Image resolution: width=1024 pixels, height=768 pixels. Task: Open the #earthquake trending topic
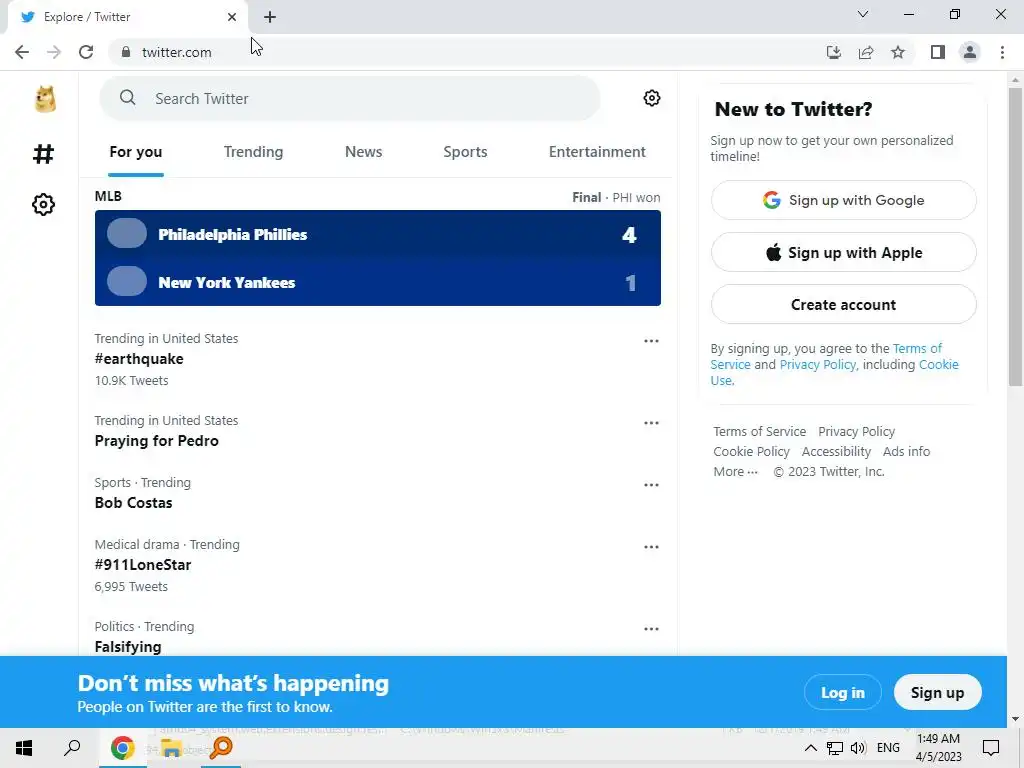coord(138,359)
